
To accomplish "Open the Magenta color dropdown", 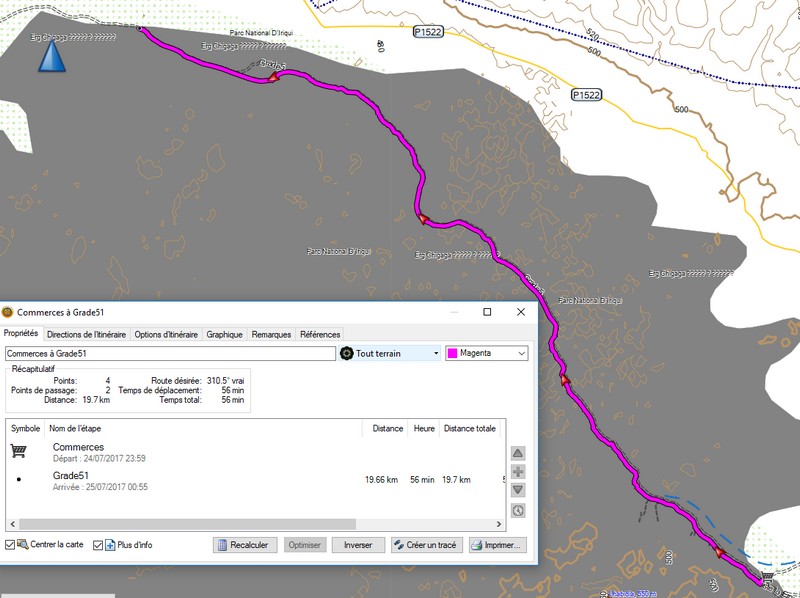I will pos(520,353).
